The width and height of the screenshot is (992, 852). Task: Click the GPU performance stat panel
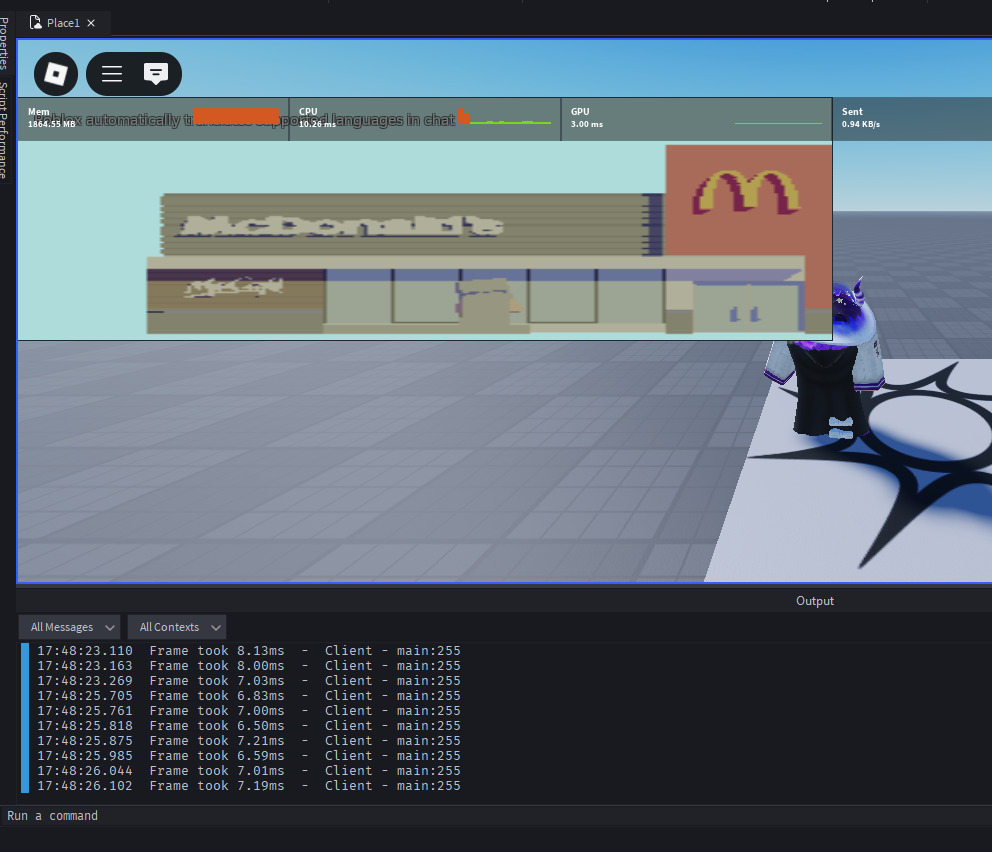pyautogui.click(x=697, y=119)
